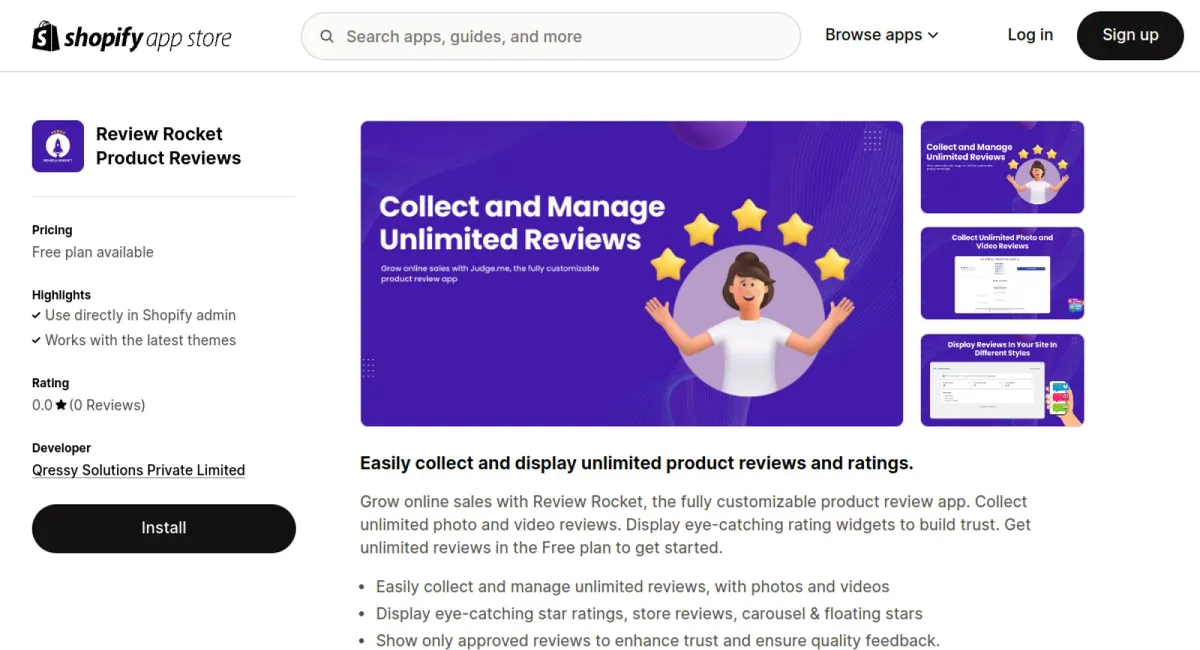
Task: Click the checkmark beside 'Works with the latest themes'
Action: [37, 340]
